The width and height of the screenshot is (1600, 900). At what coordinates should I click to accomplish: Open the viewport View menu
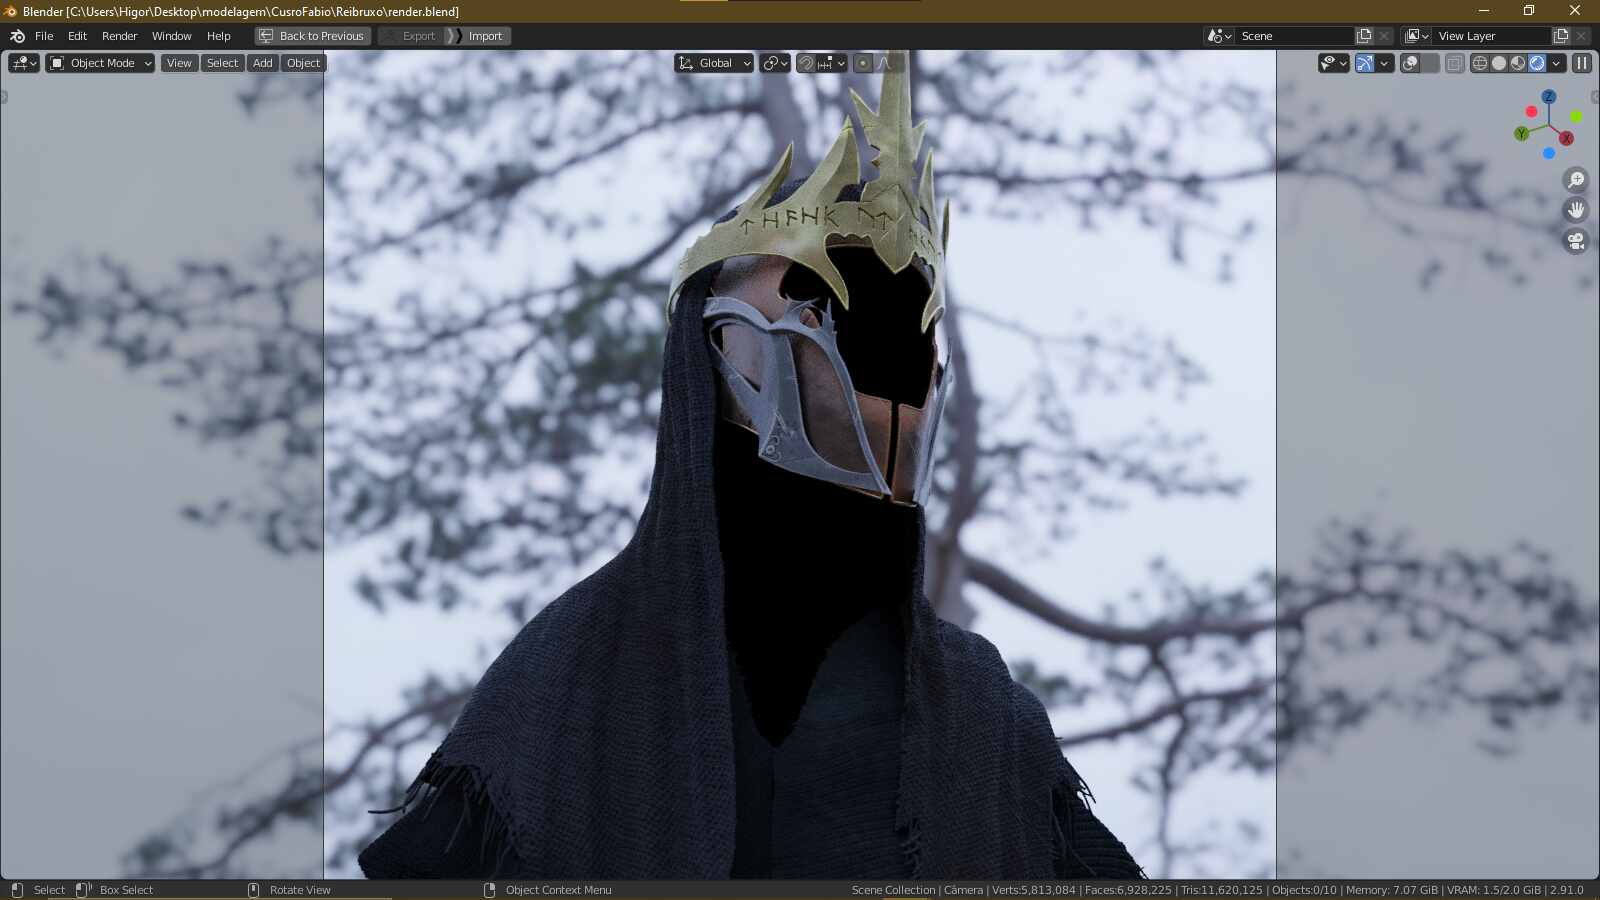pyautogui.click(x=179, y=63)
